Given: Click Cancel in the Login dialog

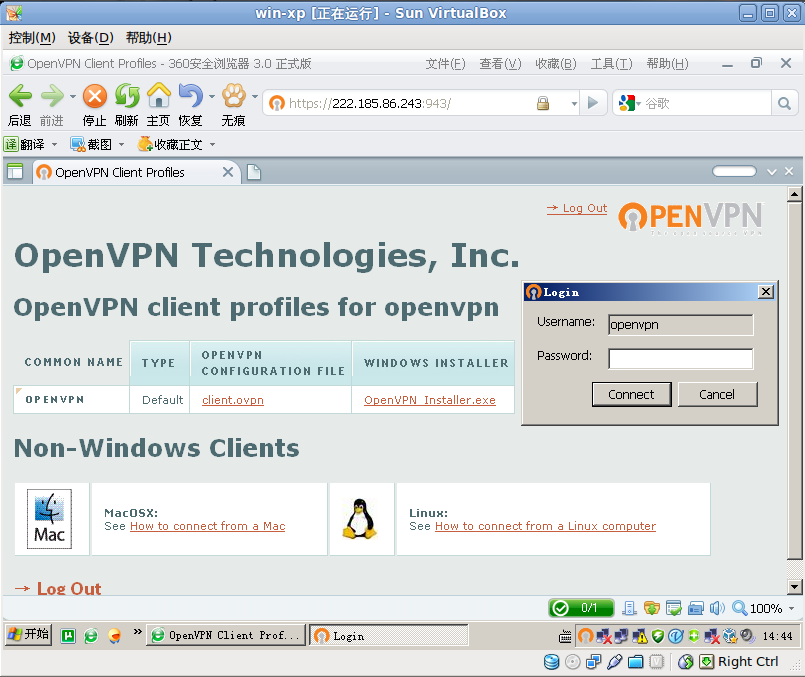Looking at the screenshot, I should [717, 394].
